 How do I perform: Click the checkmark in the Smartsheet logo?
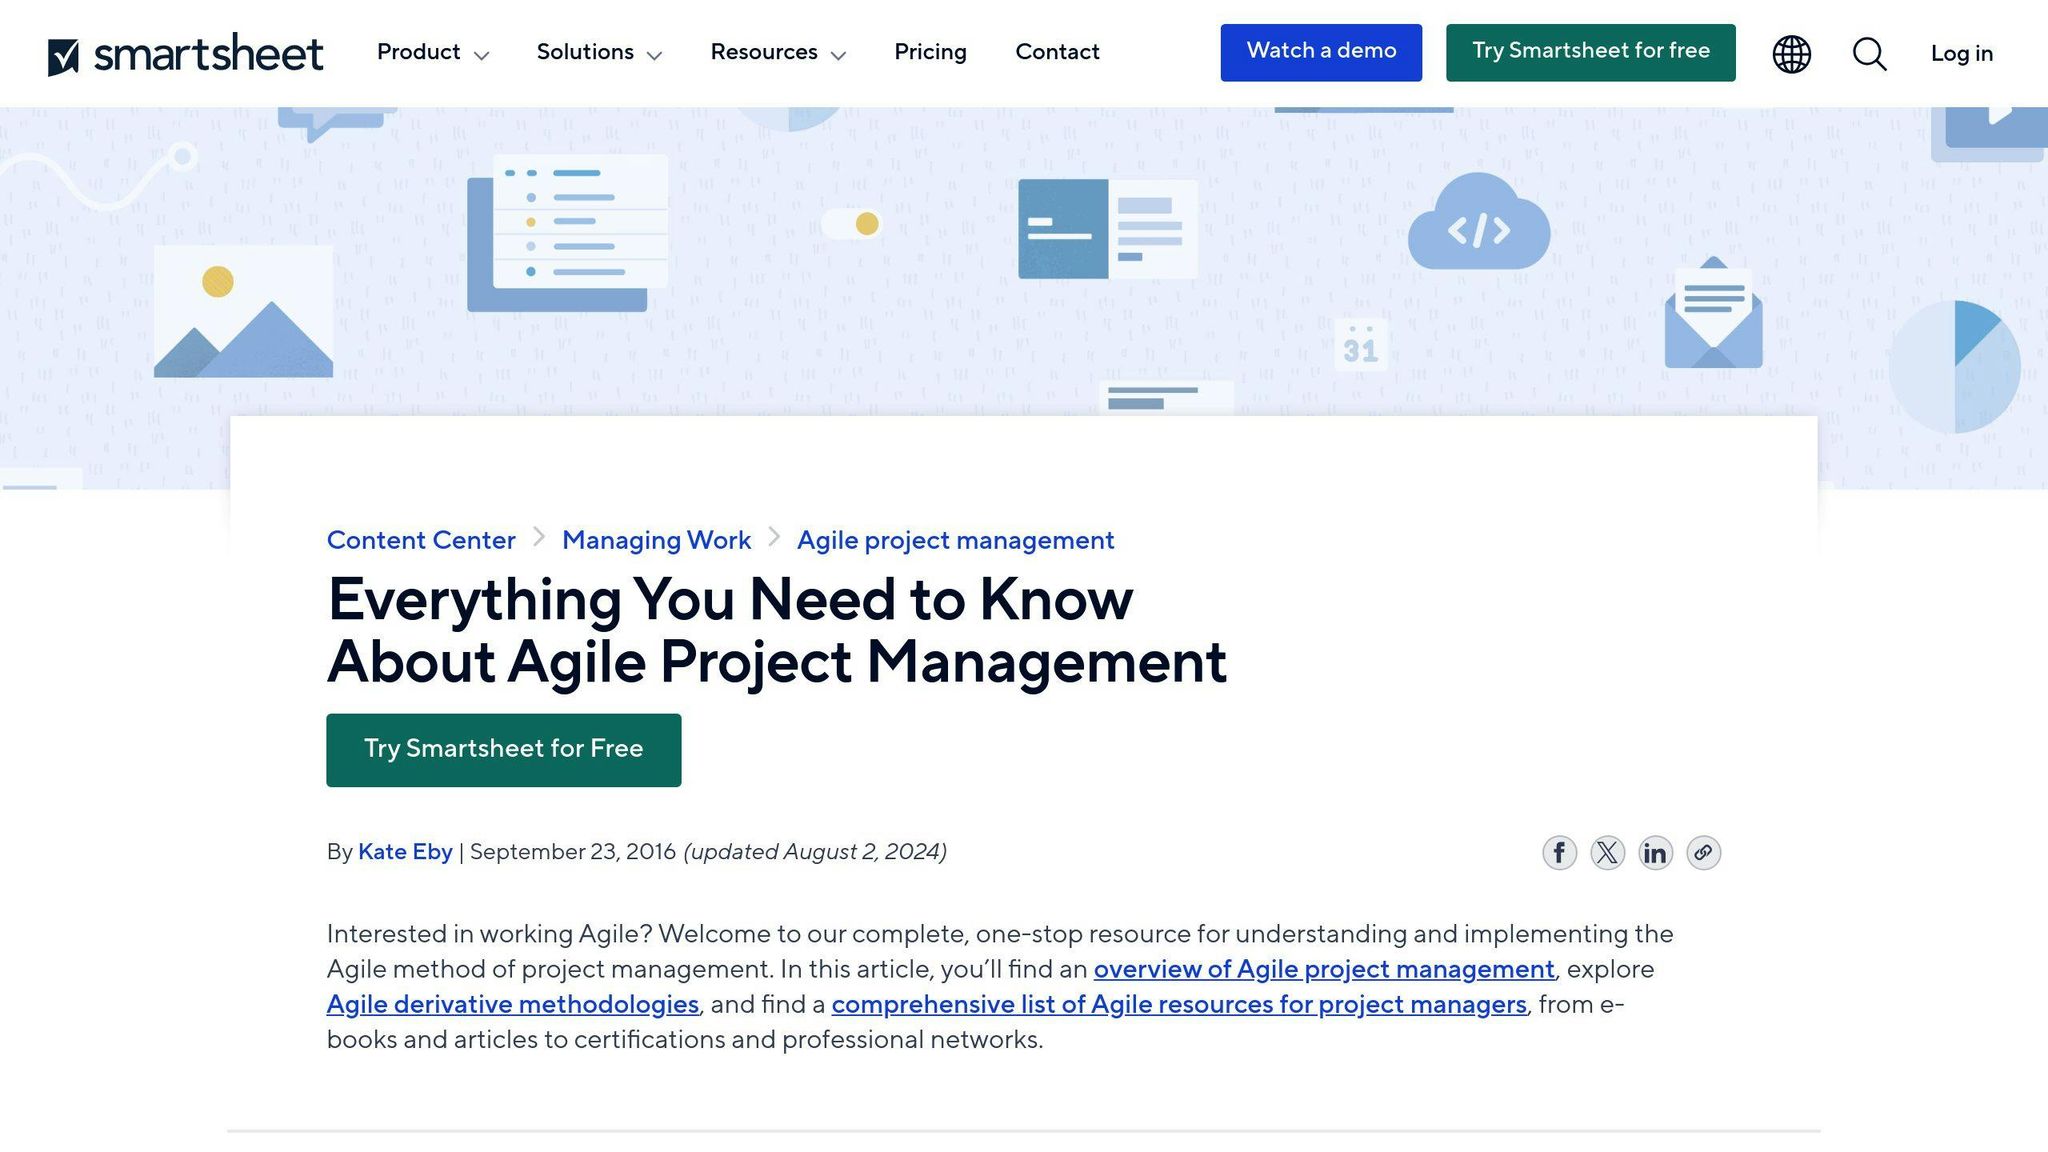point(63,53)
